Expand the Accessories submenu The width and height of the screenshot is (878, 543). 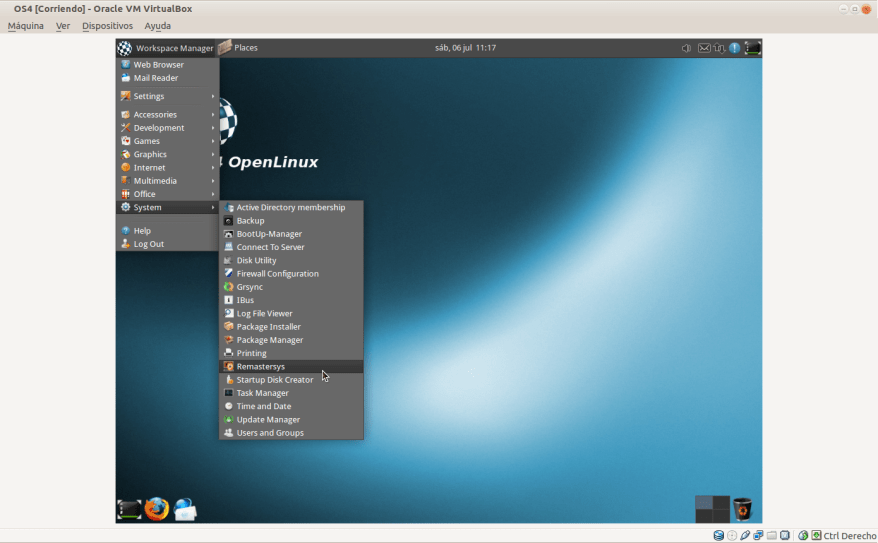point(167,115)
